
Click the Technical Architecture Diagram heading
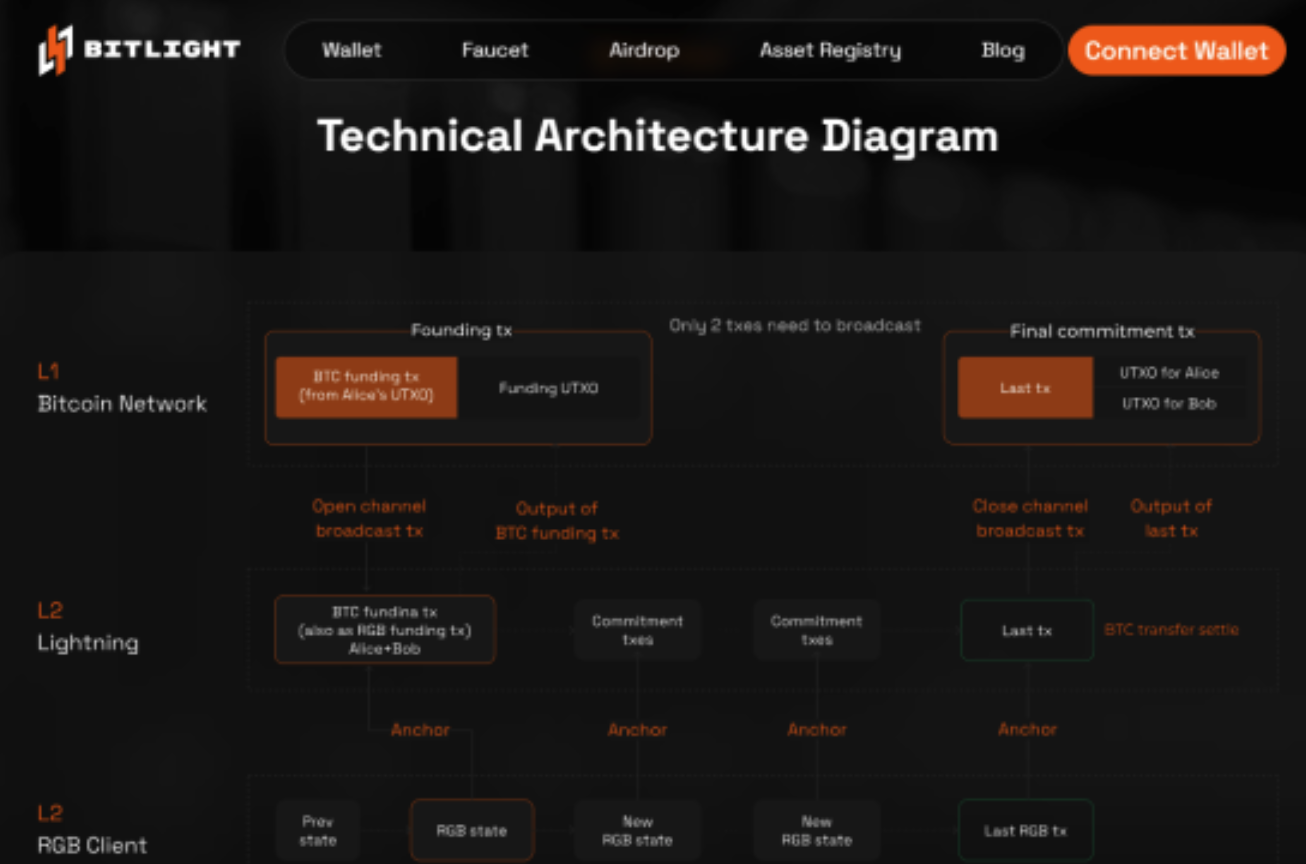click(657, 136)
